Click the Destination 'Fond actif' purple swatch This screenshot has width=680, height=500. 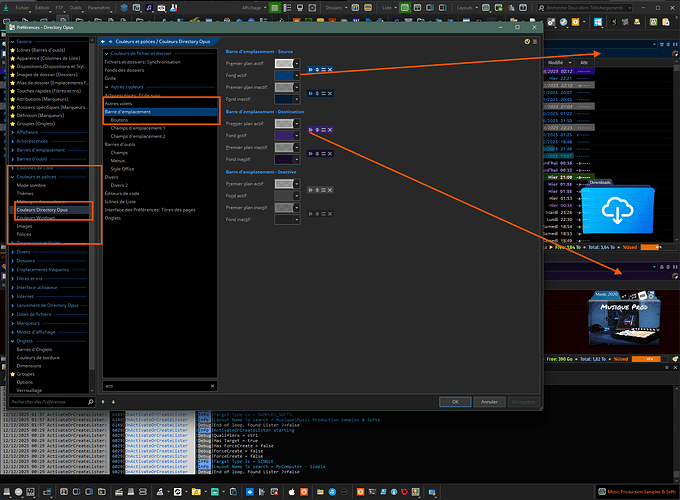click(x=283, y=135)
